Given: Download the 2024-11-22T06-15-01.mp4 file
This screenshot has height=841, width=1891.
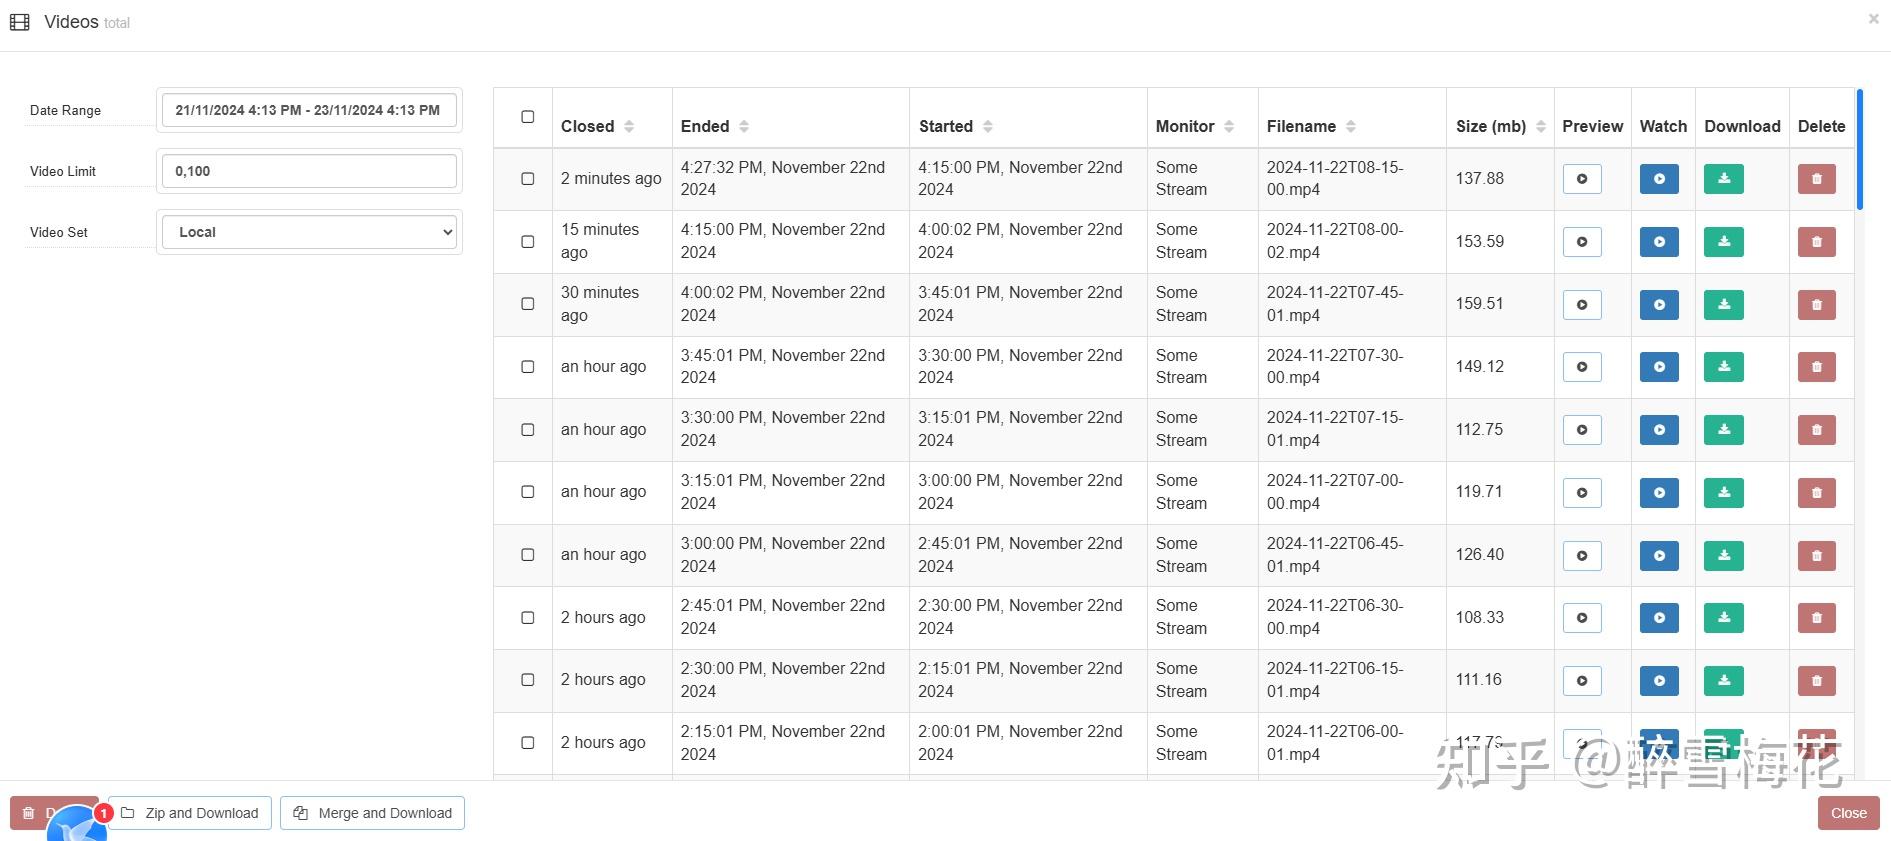Looking at the screenshot, I should pos(1724,681).
